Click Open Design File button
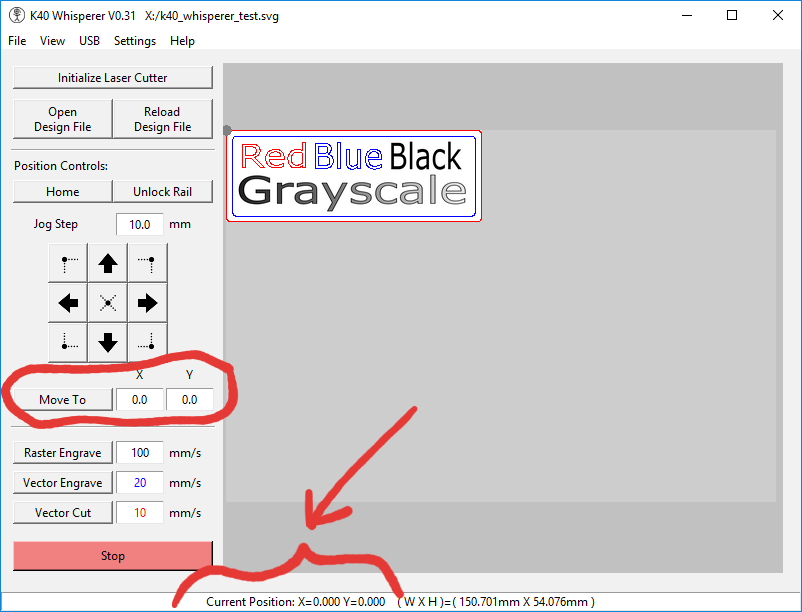Screen dimensions: 802x612 [62, 119]
